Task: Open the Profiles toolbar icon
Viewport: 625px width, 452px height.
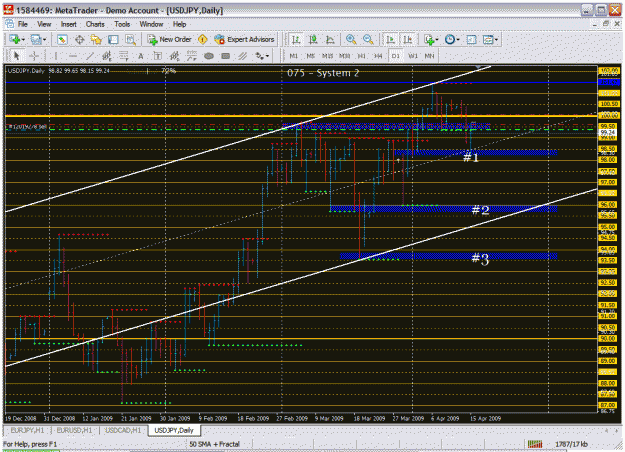Action: [x=35, y=39]
